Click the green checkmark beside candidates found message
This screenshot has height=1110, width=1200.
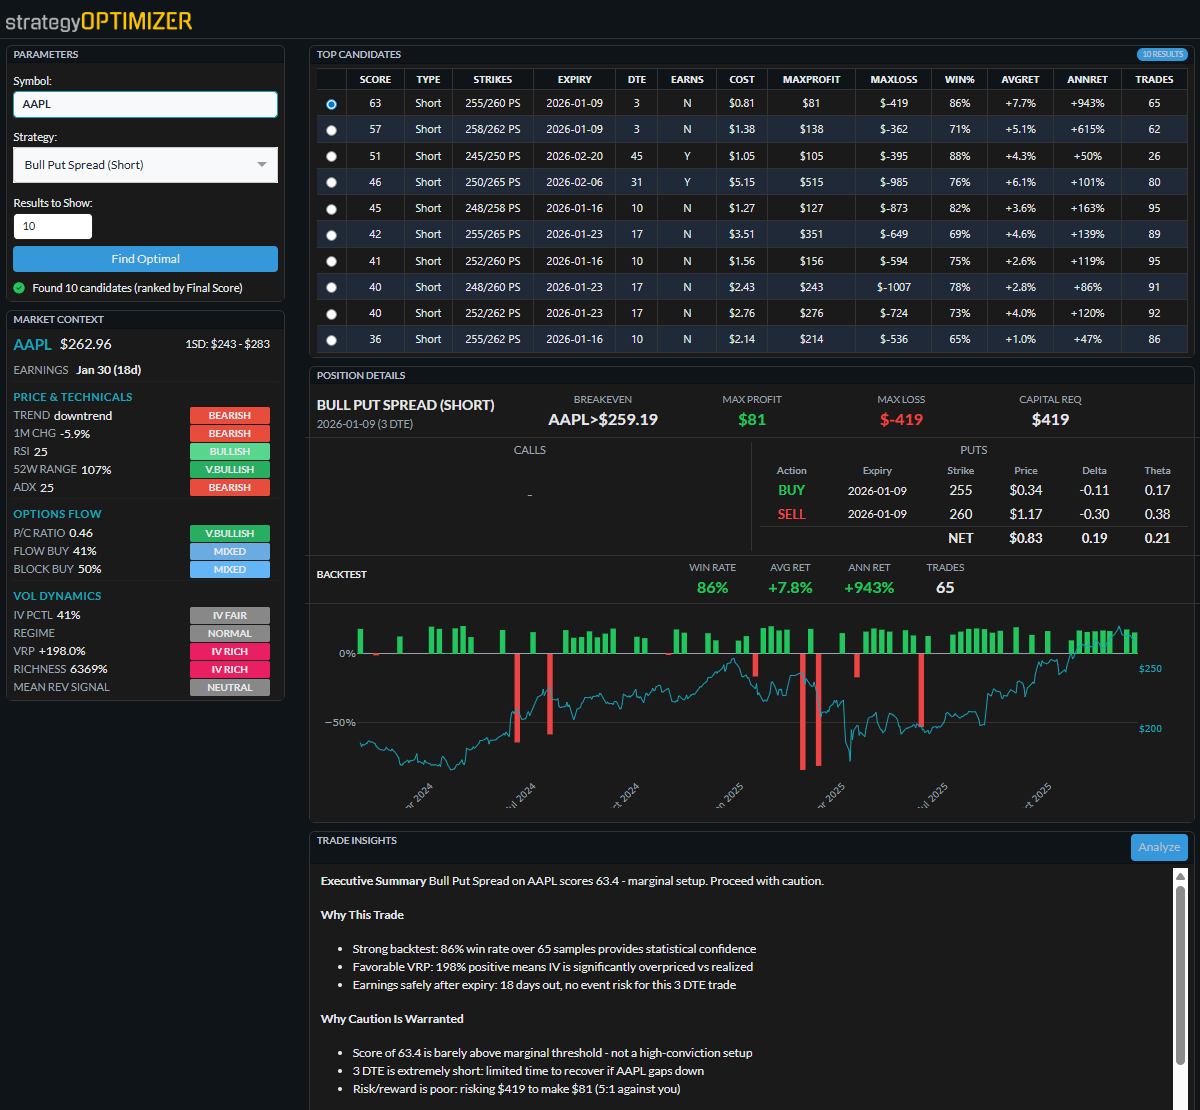(21, 287)
